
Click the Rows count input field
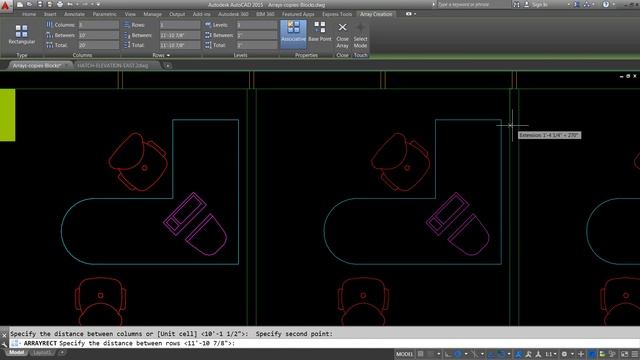pyautogui.click(x=180, y=25)
